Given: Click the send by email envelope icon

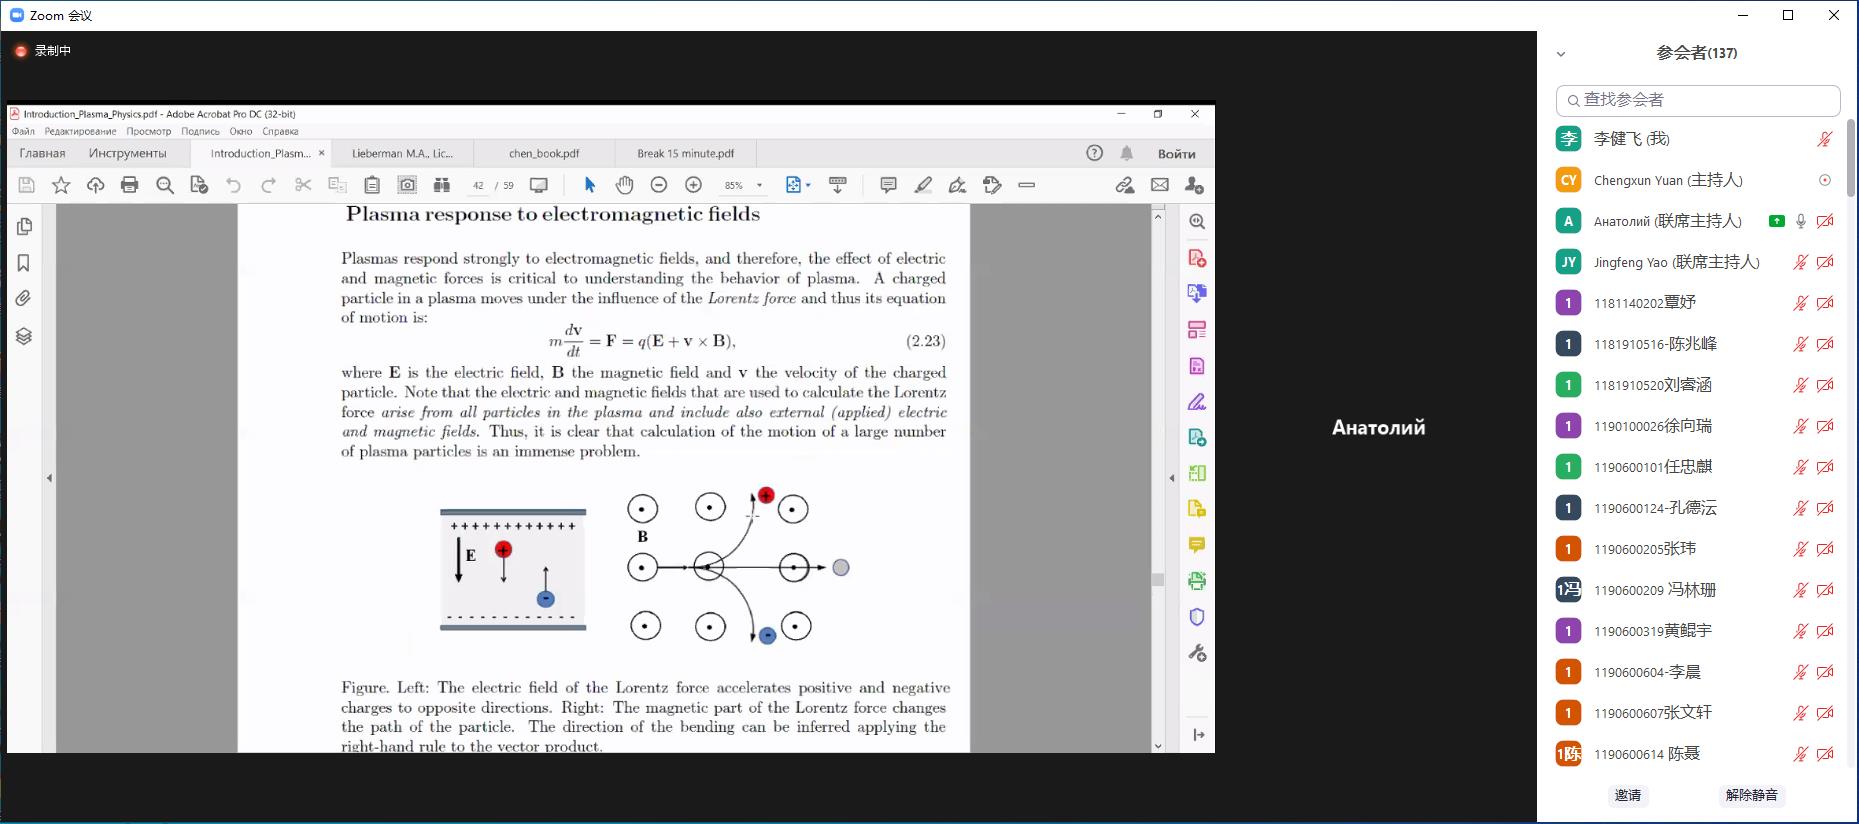Looking at the screenshot, I should (1160, 185).
